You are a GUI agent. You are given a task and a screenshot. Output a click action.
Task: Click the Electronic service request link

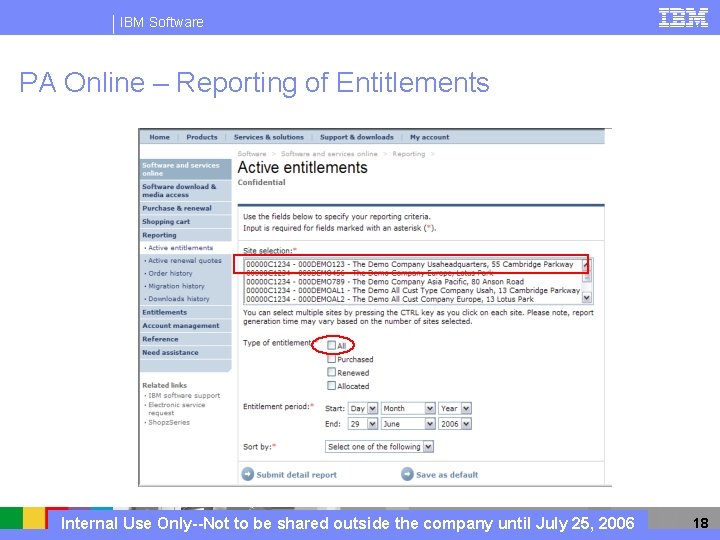[x=177, y=409]
